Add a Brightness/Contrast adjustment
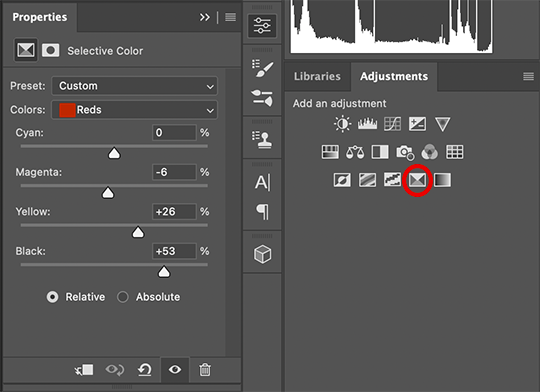This screenshot has width=540, height=392. point(342,124)
